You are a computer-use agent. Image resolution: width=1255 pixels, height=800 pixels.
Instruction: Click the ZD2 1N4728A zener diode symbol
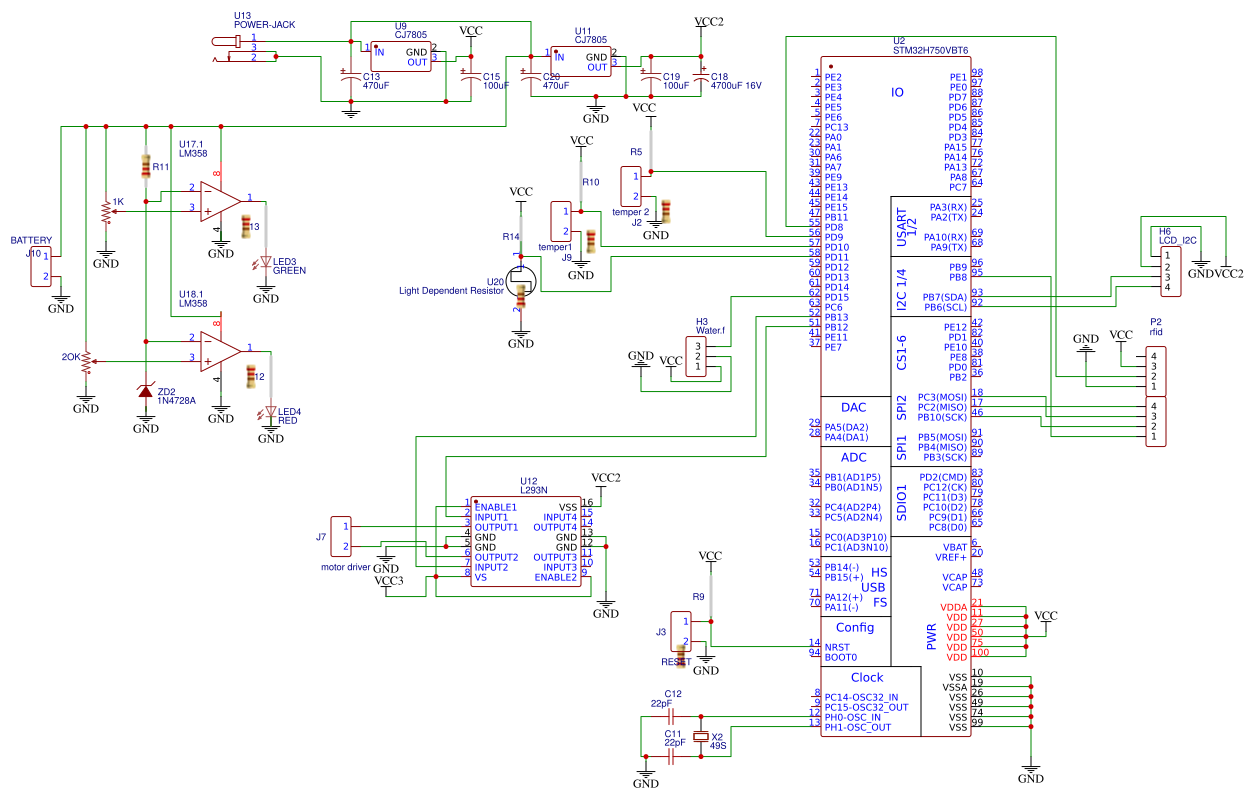[144, 391]
